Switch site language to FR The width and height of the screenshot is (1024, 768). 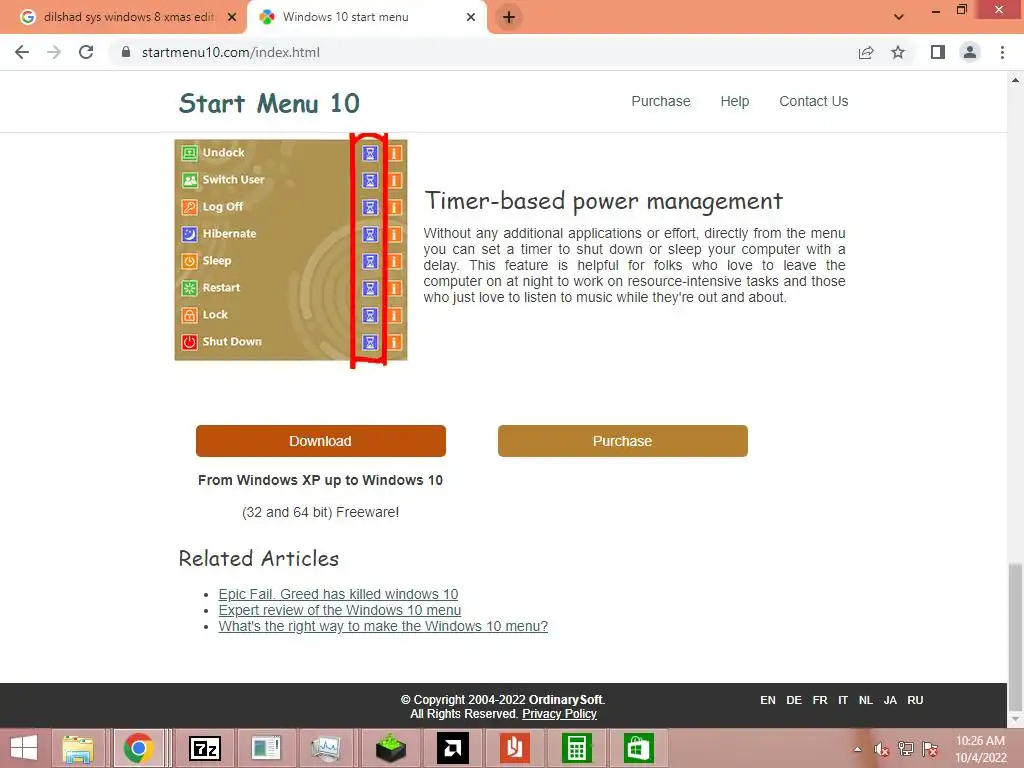[x=820, y=700]
